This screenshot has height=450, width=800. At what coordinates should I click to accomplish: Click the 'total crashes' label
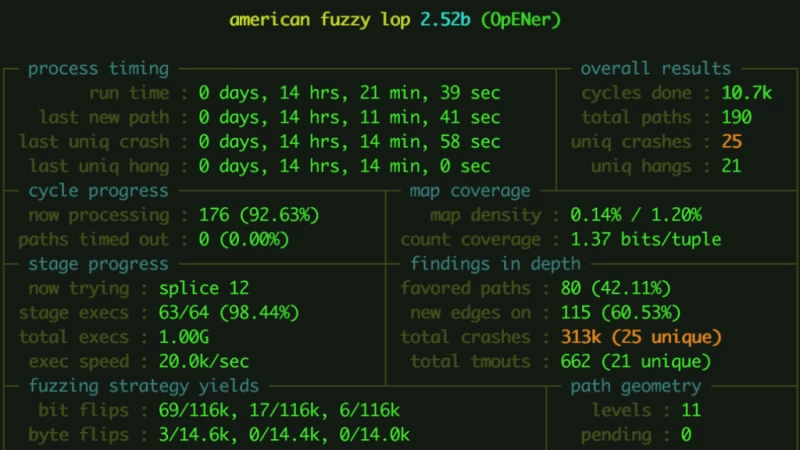tap(465, 337)
